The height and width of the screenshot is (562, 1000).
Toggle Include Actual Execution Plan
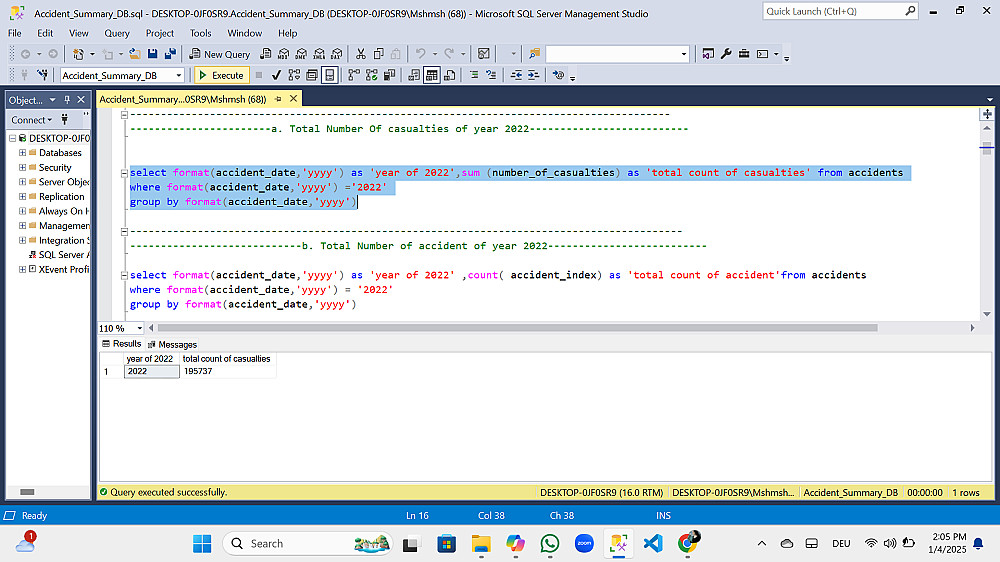click(x=354, y=75)
